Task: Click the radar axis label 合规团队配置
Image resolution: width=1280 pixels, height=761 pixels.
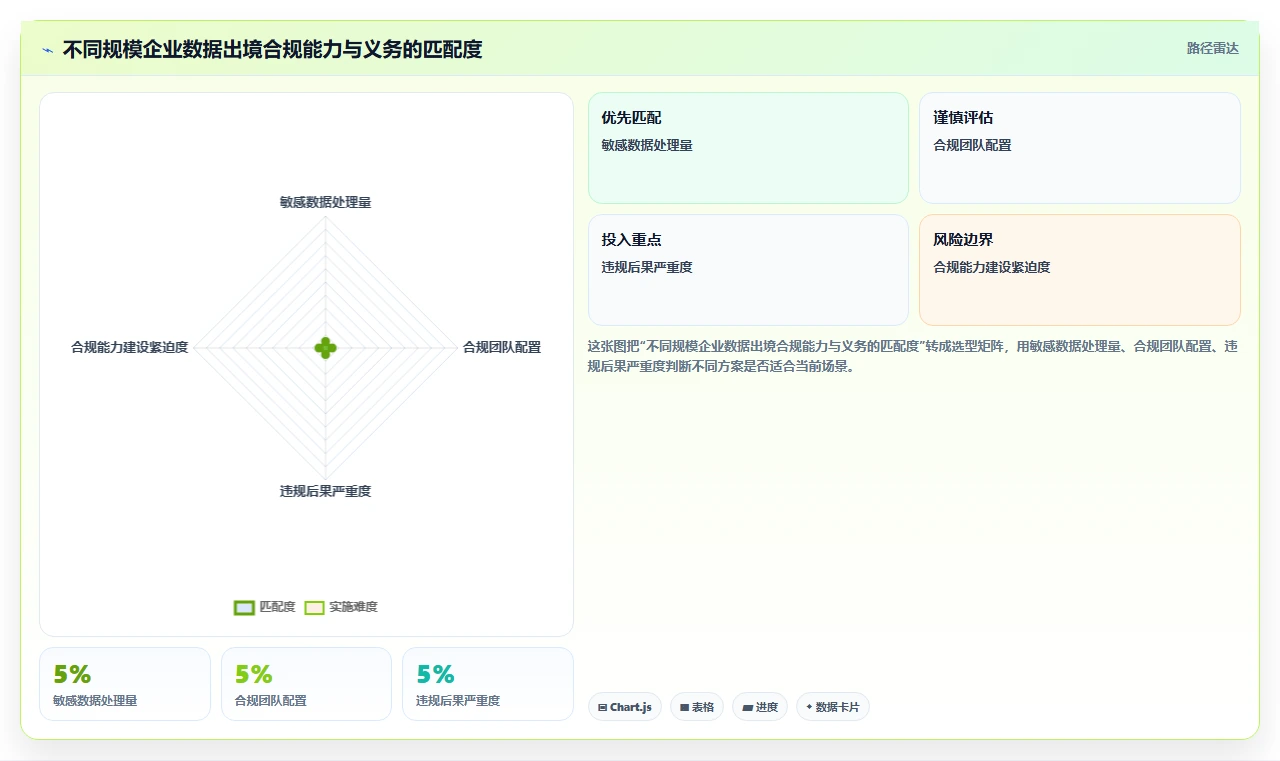Action: (502, 348)
